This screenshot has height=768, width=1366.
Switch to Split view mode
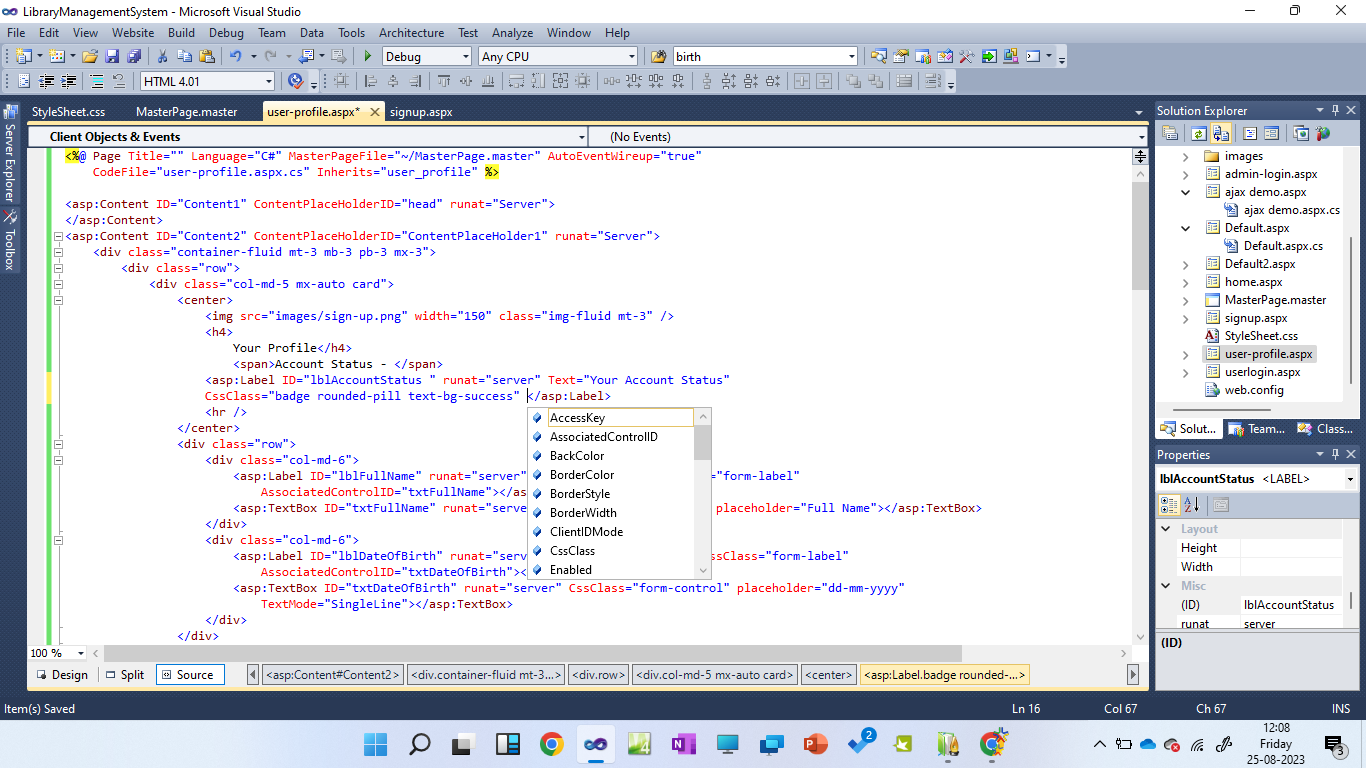click(x=124, y=675)
